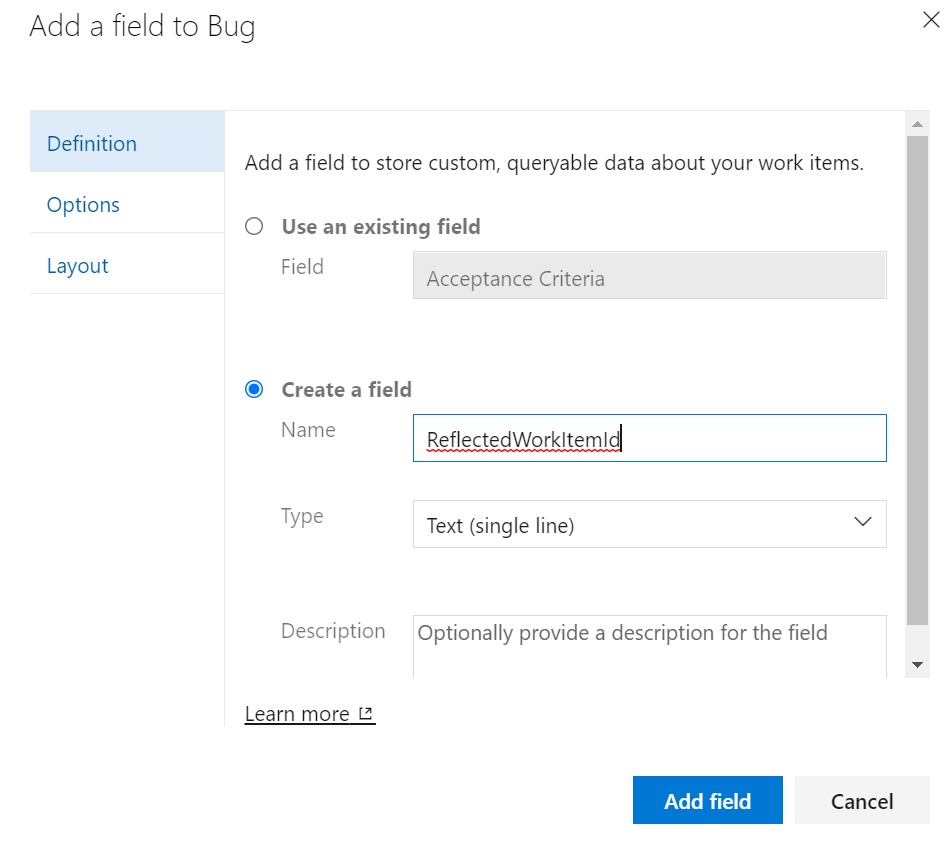Open the Type dropdown showing Text (single line)

pyautogui.click(x=649, y=524)
